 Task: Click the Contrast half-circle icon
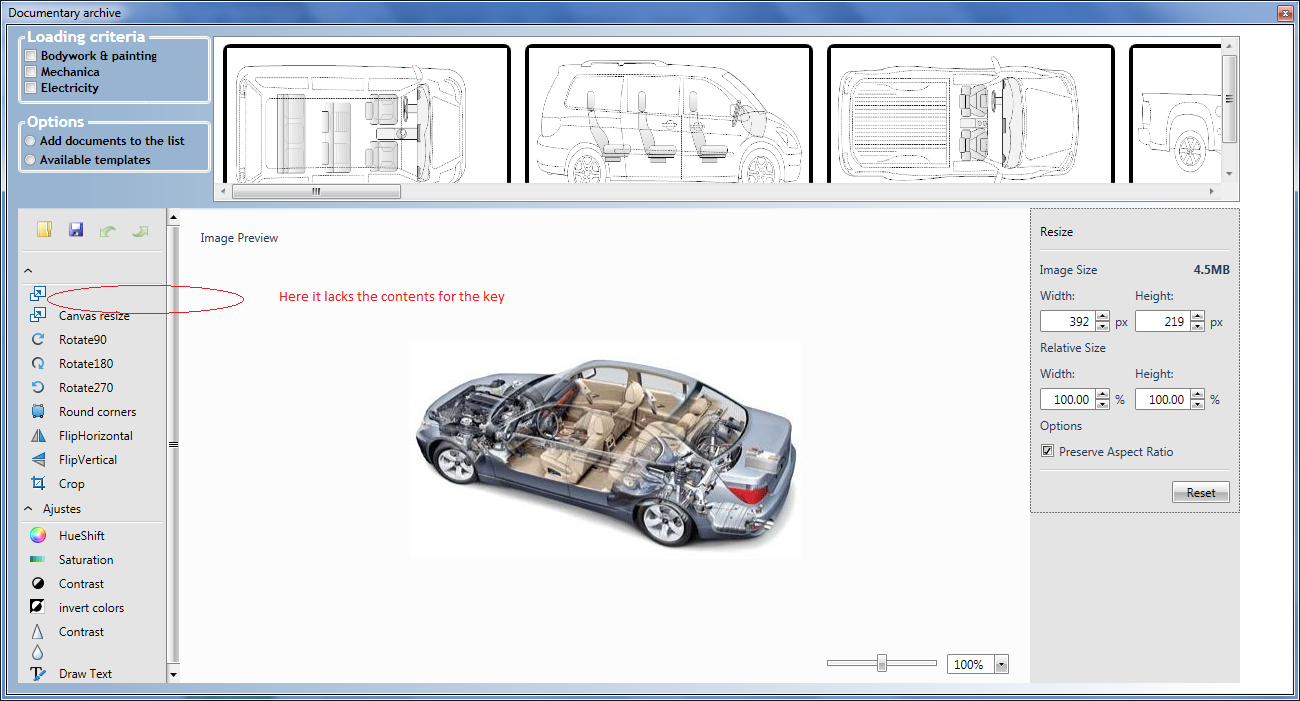(38, 584)
